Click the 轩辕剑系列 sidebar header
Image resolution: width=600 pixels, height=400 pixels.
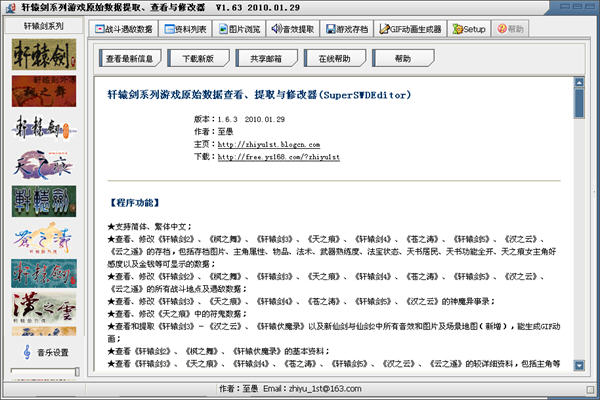(x=44, y=26)
